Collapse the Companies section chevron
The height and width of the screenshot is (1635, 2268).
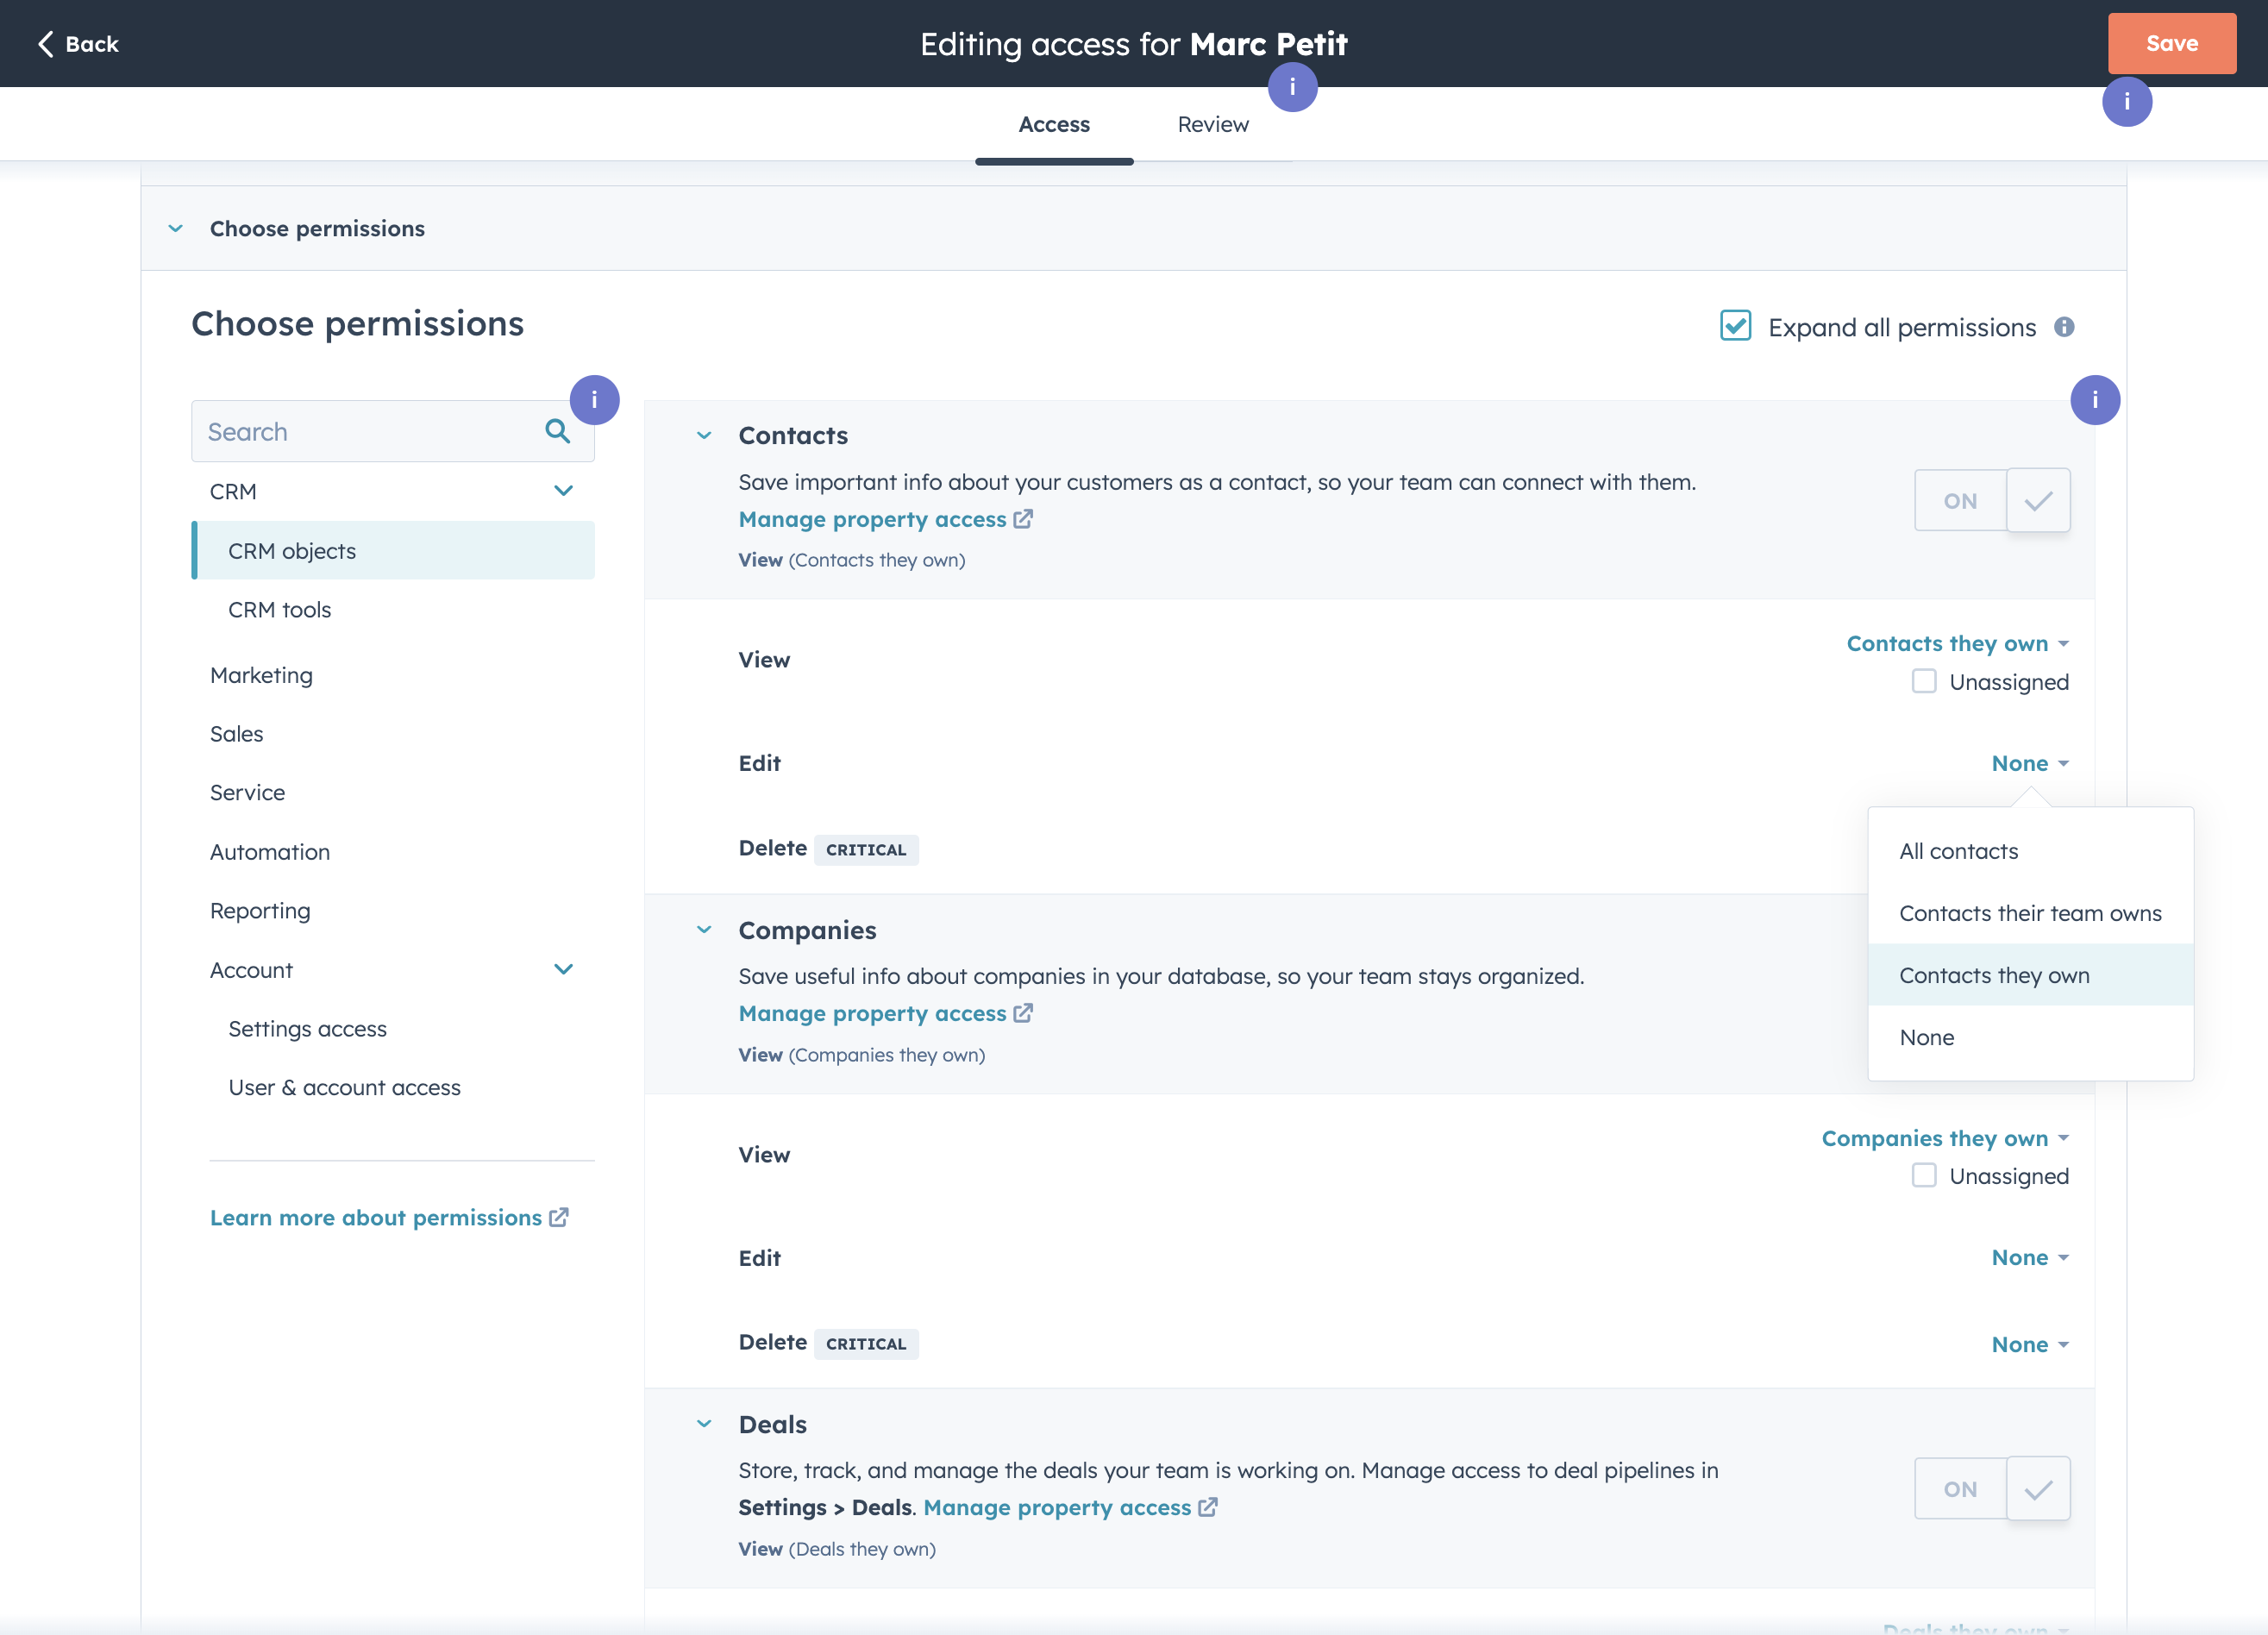704,929
